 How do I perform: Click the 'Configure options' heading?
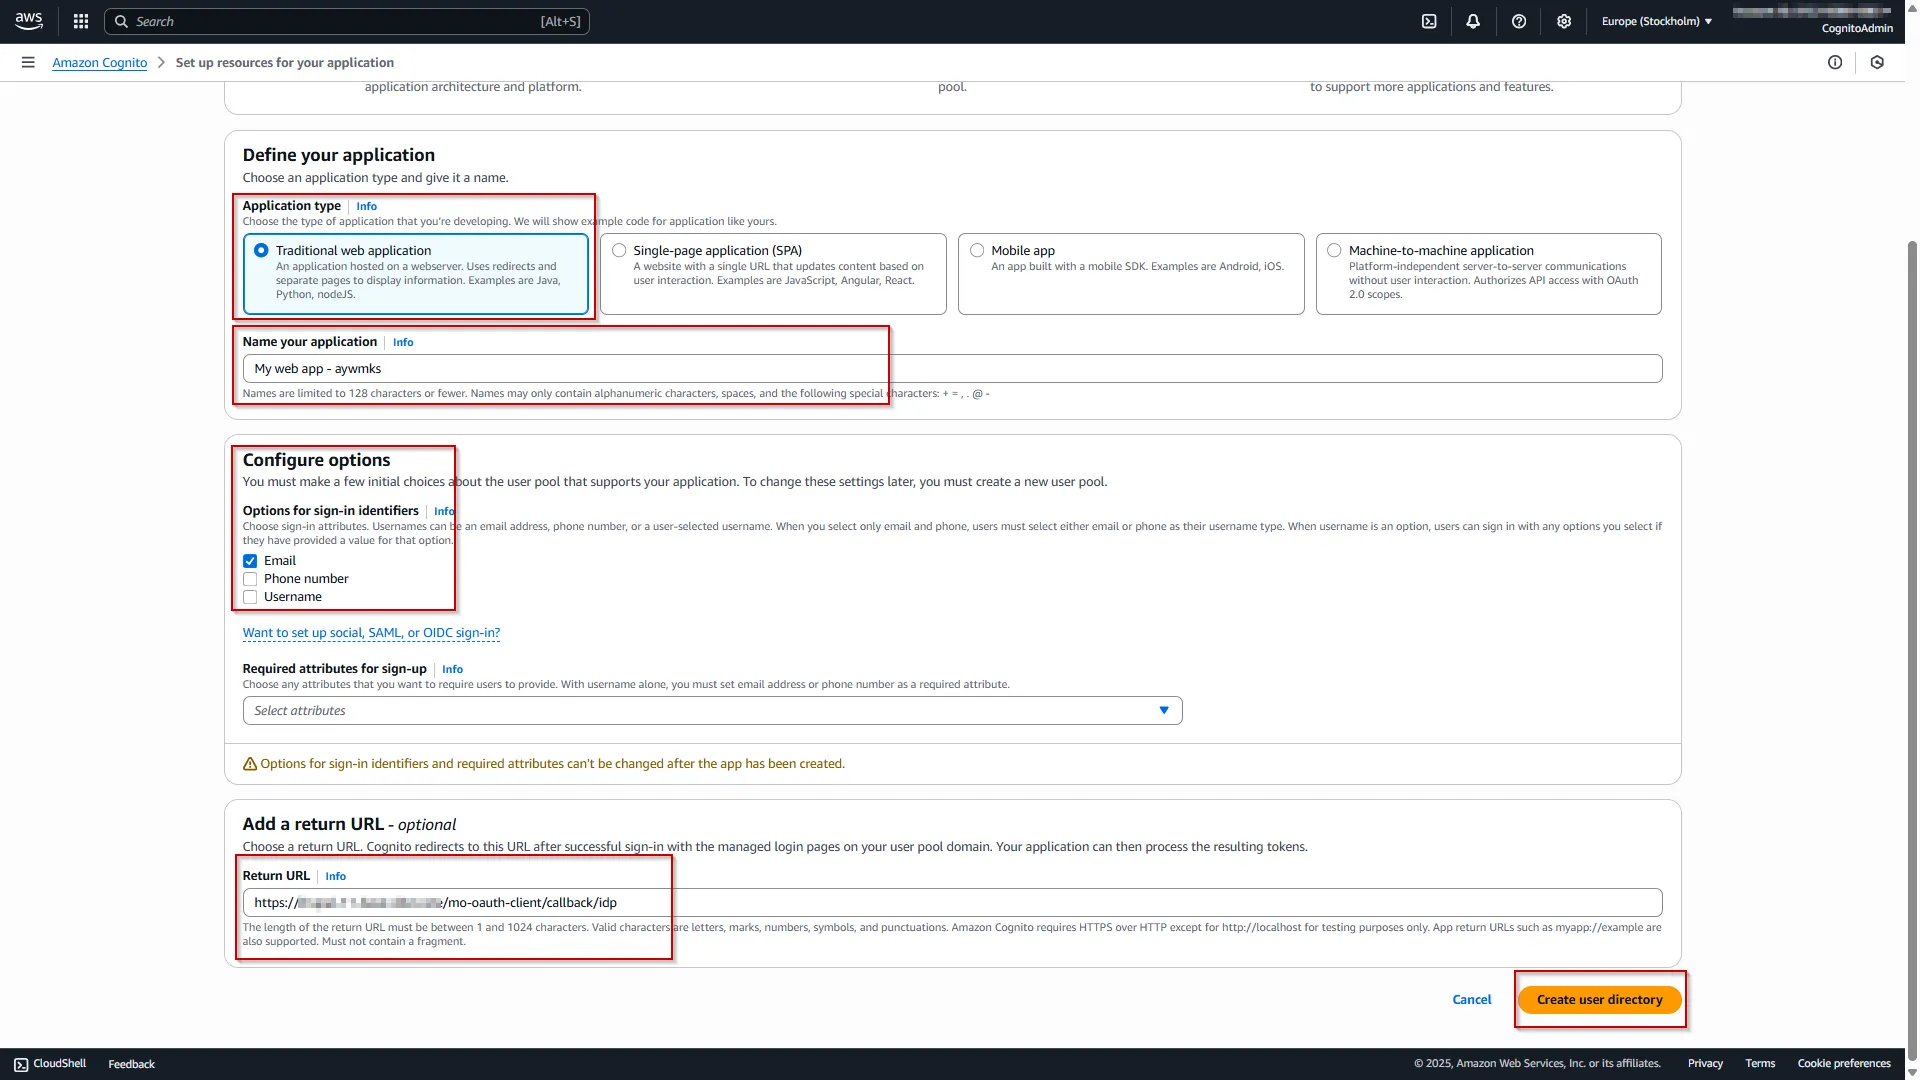[x=316, y=460]
